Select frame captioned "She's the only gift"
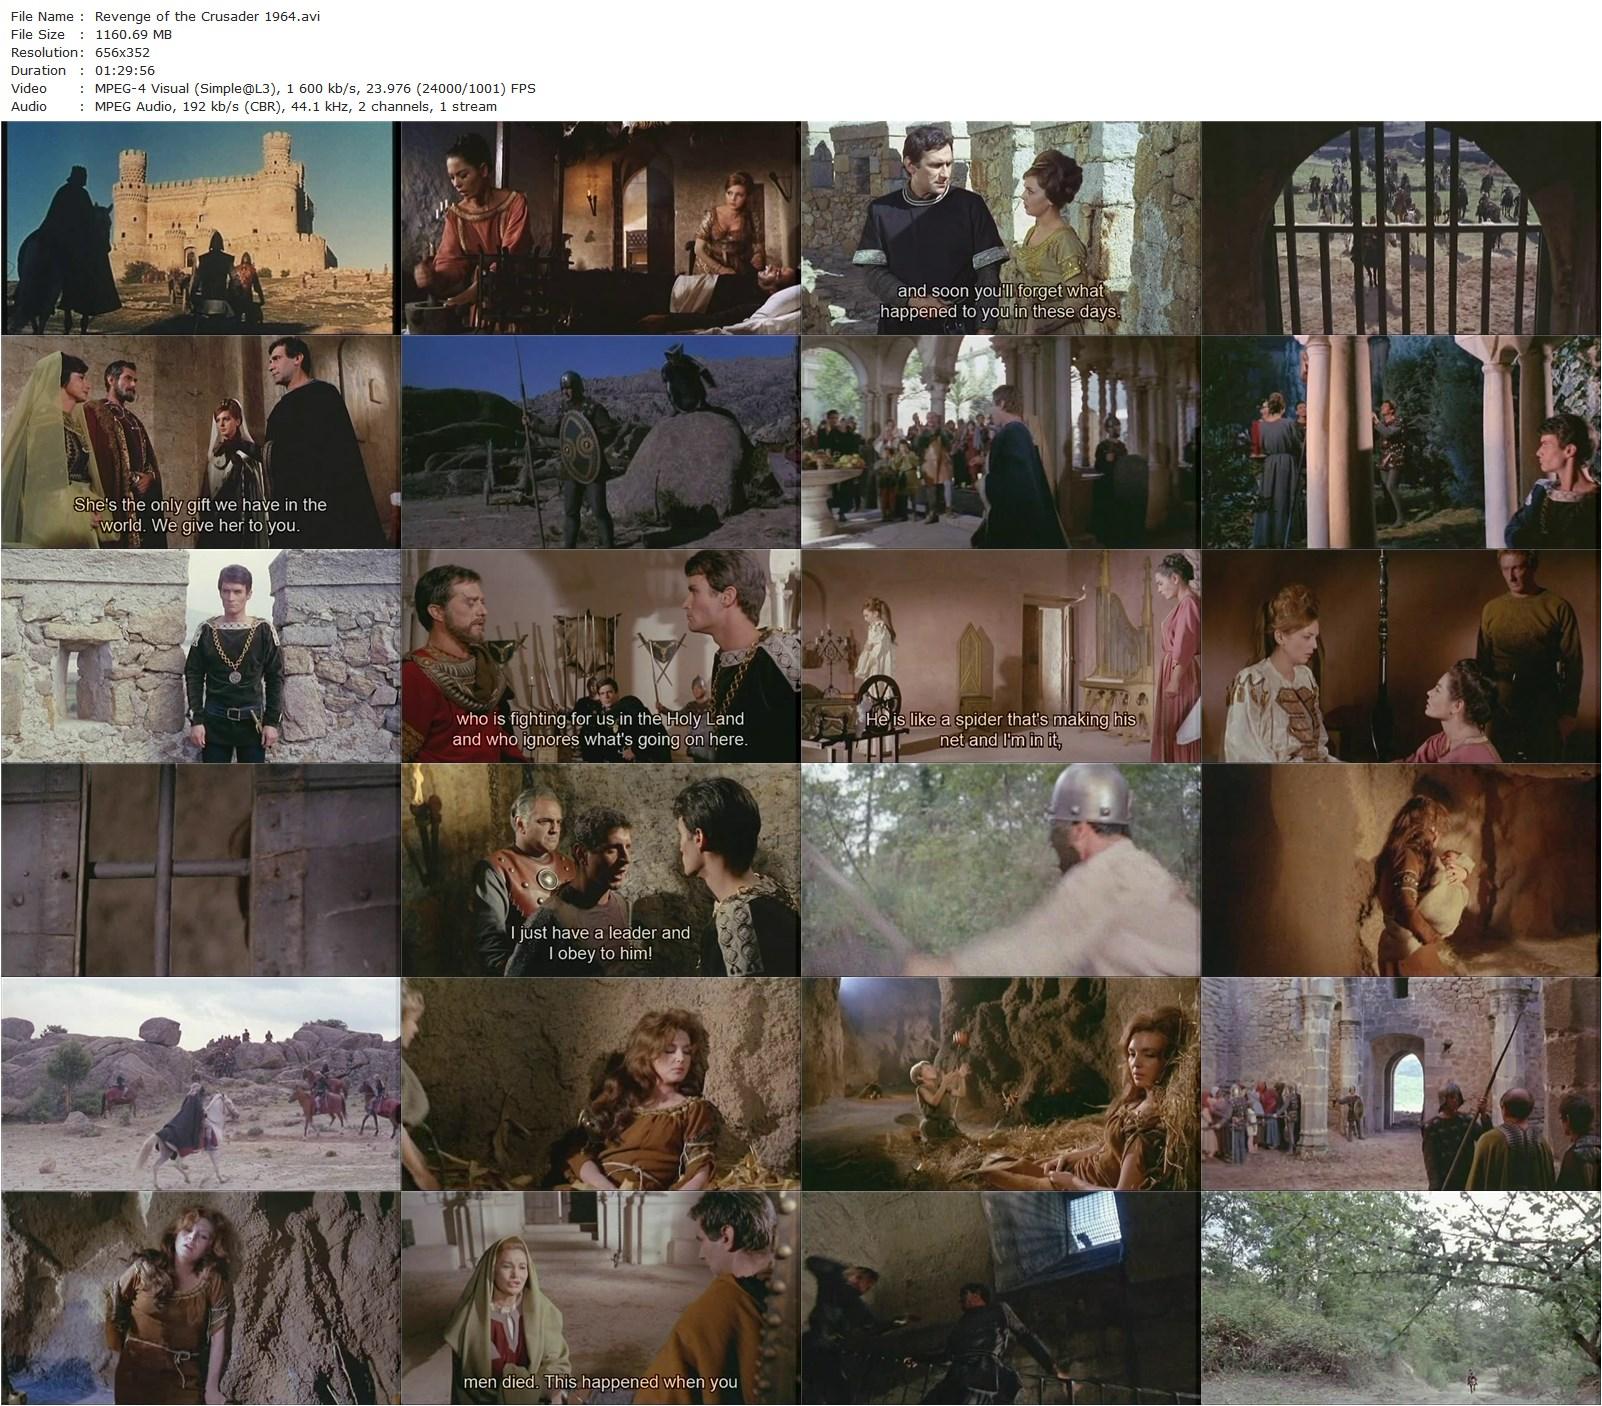The width and height of the screenshot is (1602, 1406). point(200,442)
